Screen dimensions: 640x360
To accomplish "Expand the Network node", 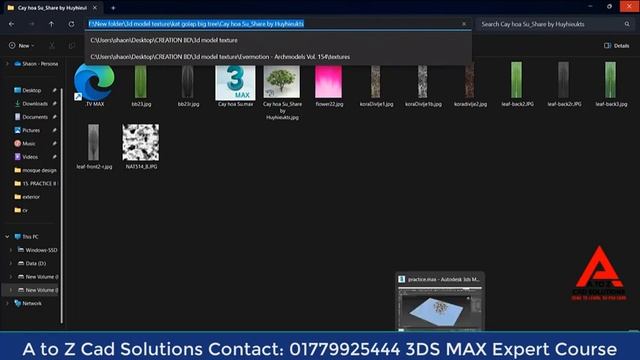I will click(x=7, y=303).
